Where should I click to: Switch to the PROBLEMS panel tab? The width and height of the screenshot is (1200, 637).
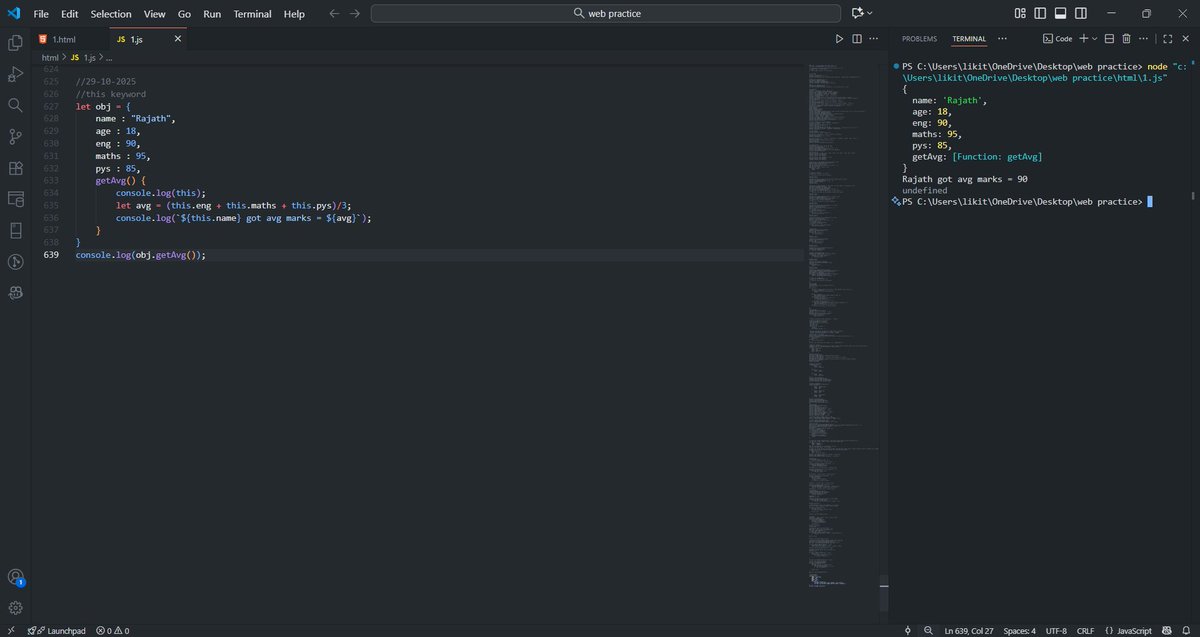(919, 38)
